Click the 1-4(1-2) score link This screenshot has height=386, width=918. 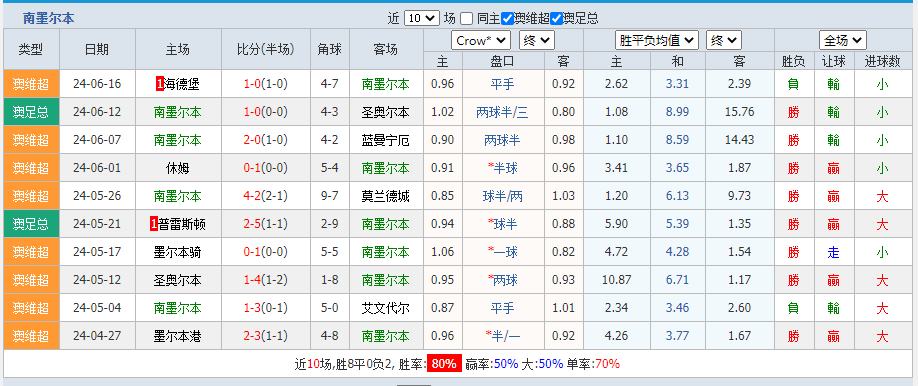[x=266, y=281]
